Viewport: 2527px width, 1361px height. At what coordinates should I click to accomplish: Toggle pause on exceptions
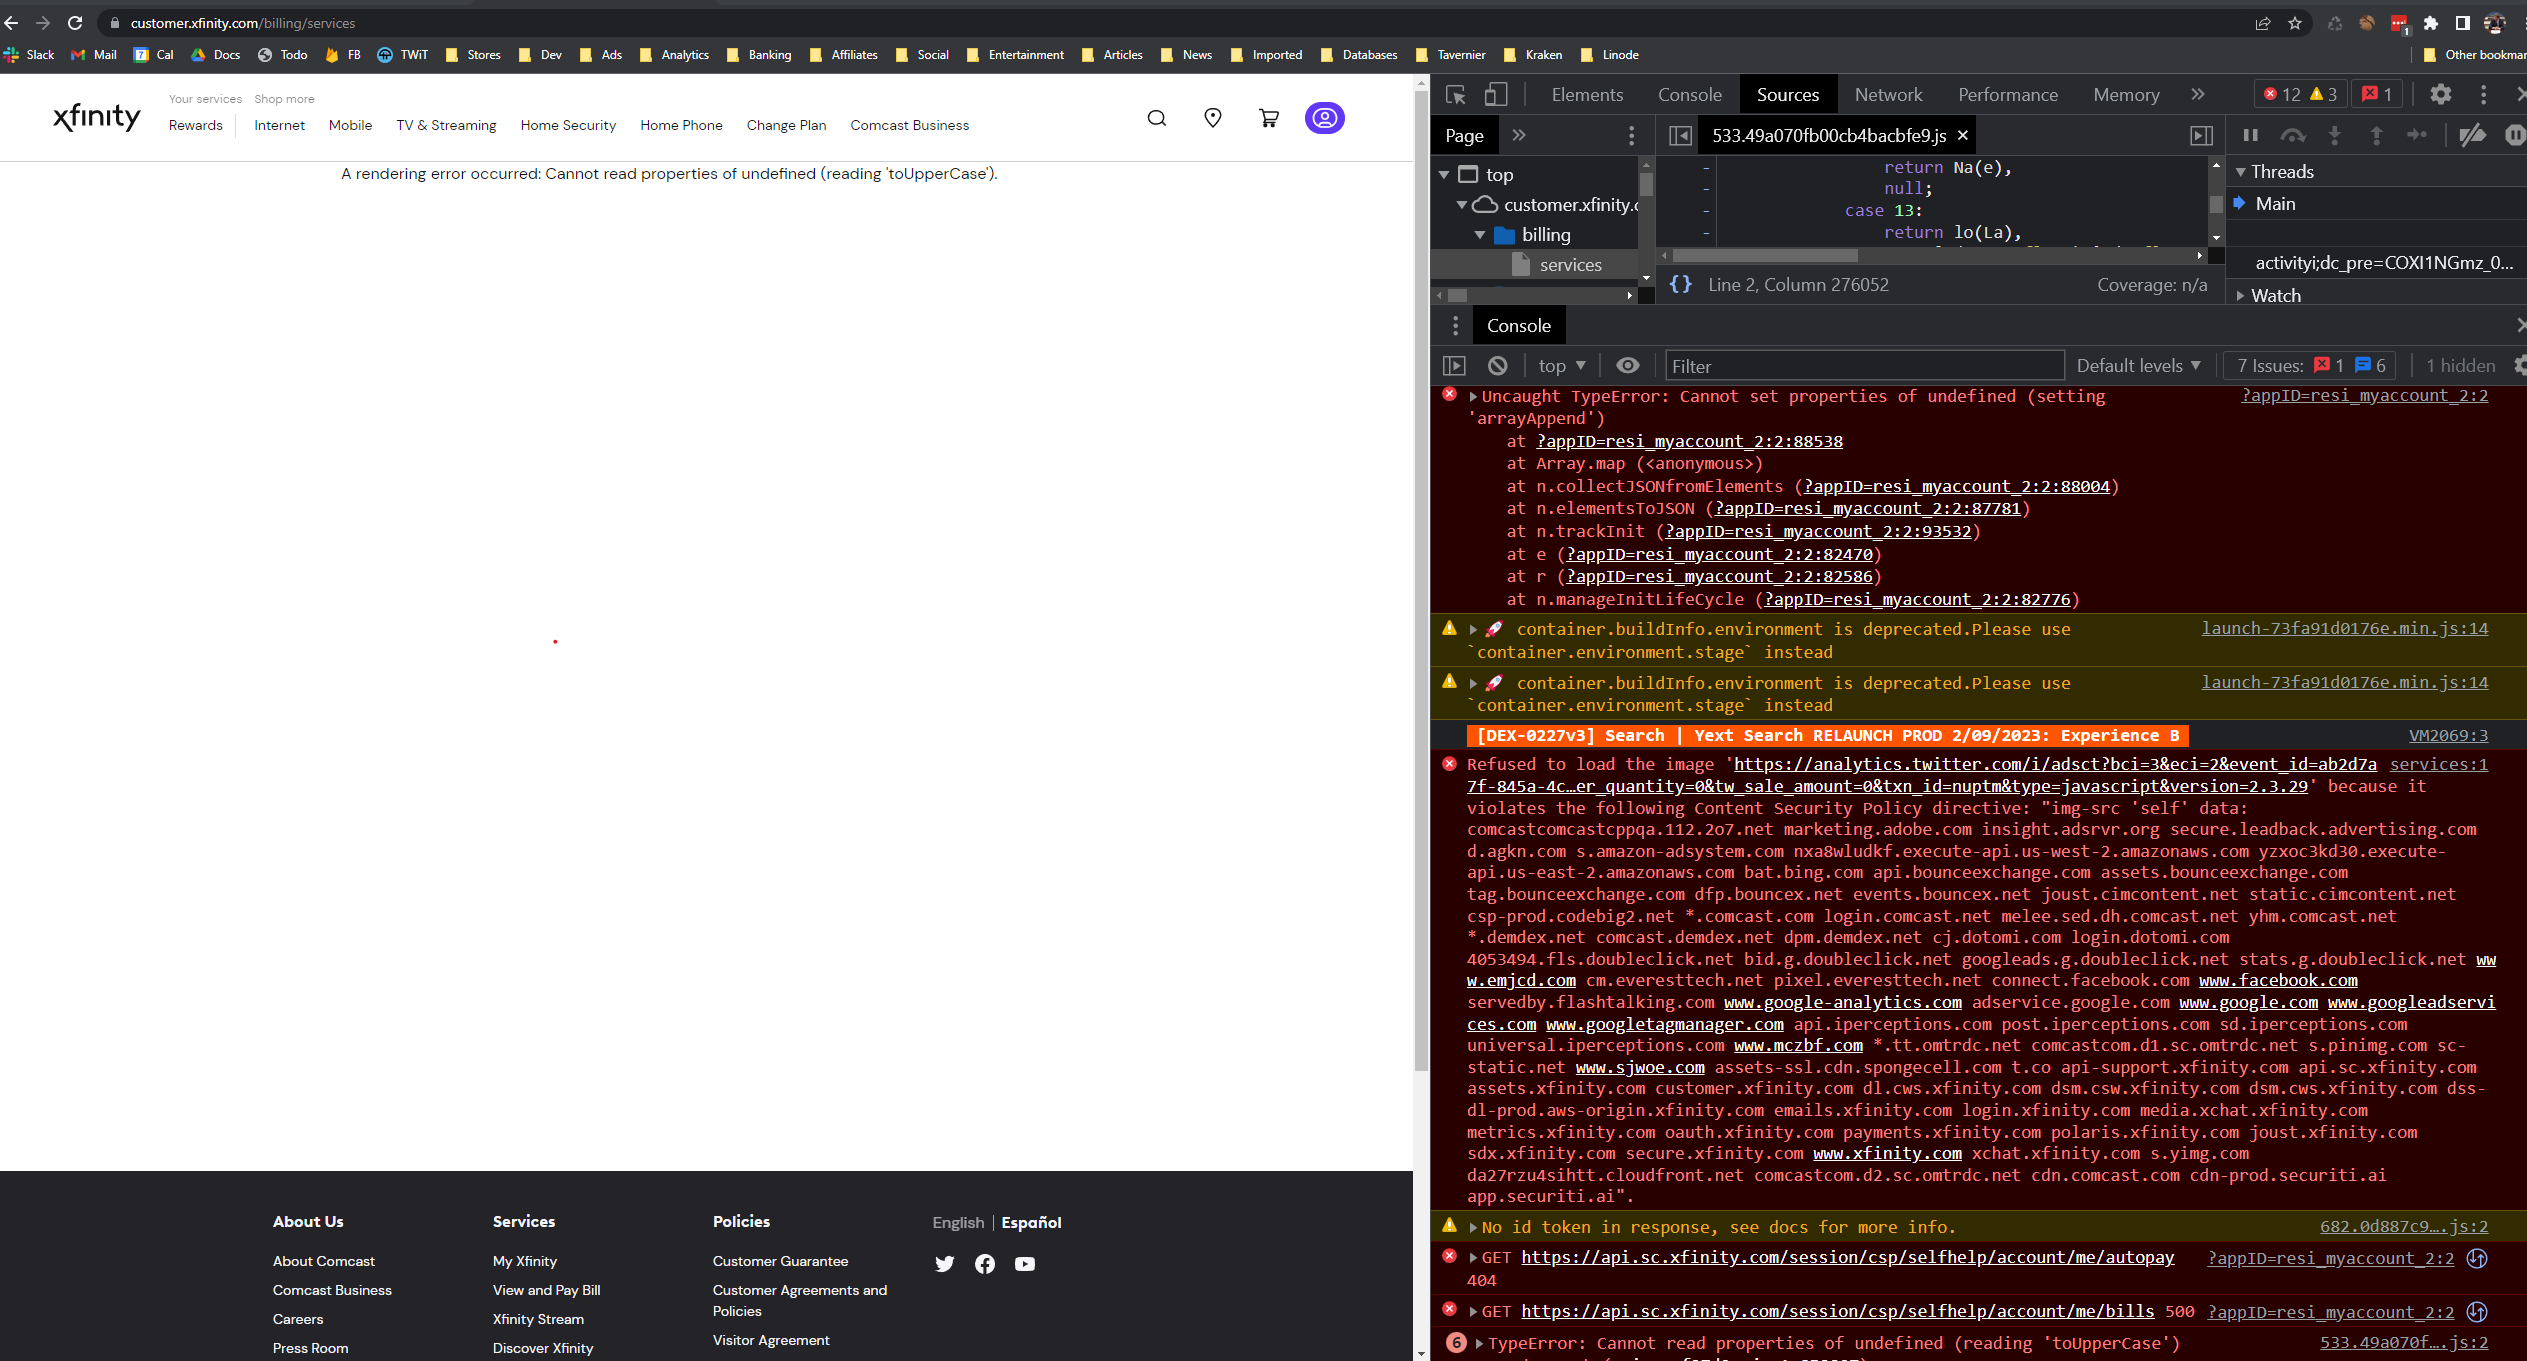click(x=2514, y=135)
